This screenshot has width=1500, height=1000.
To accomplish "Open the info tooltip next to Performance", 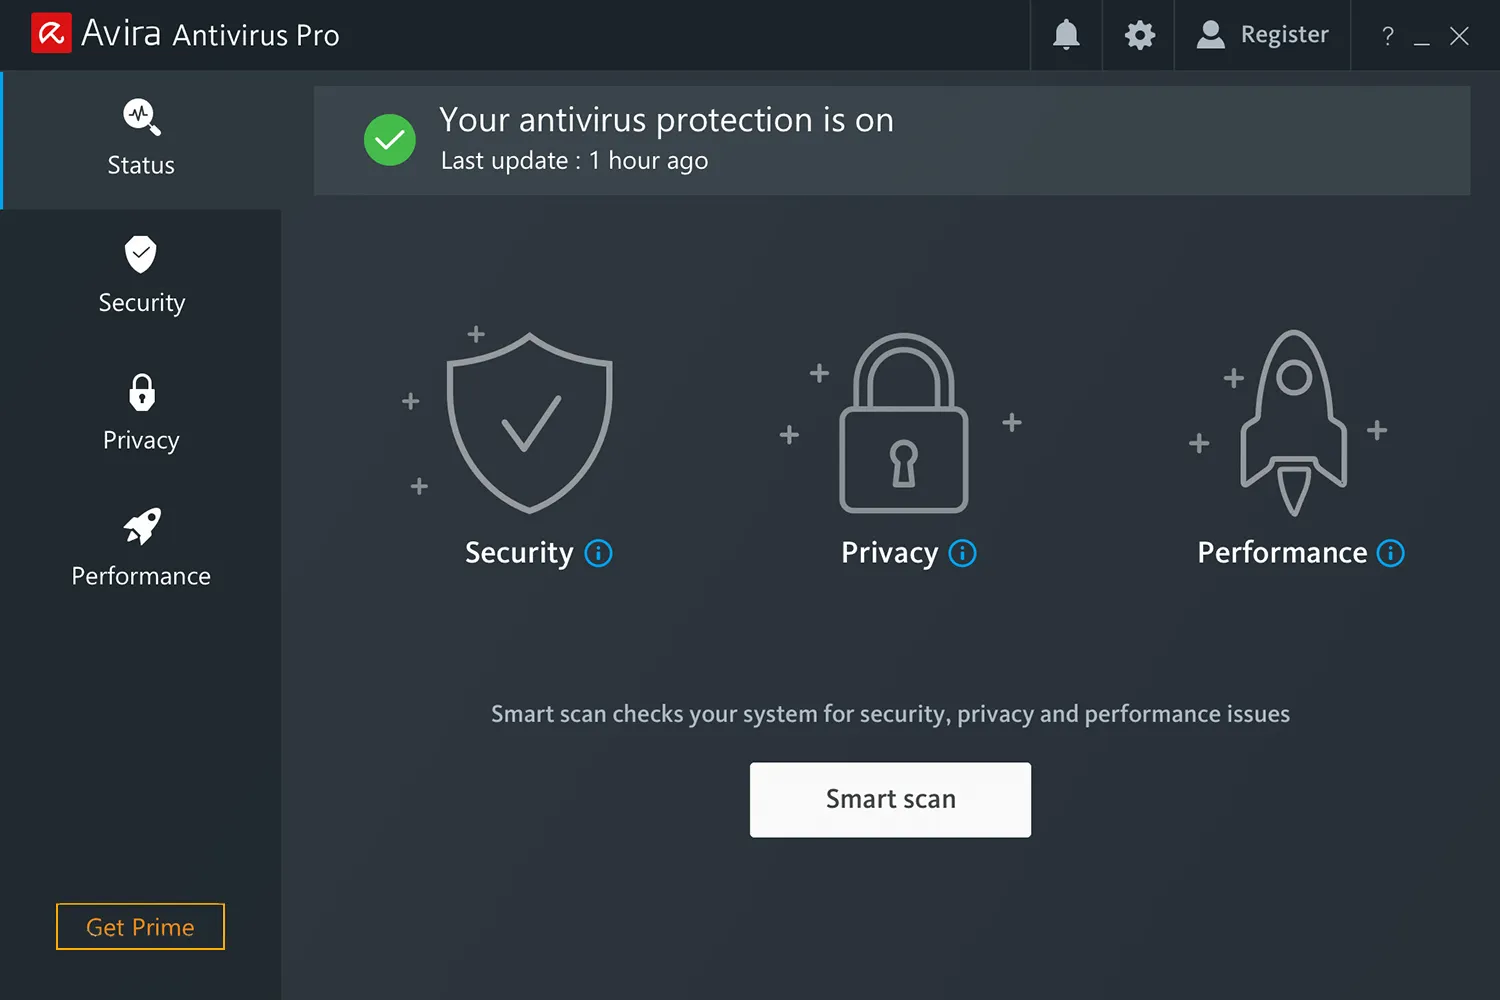I will [x=1391, y=552].
